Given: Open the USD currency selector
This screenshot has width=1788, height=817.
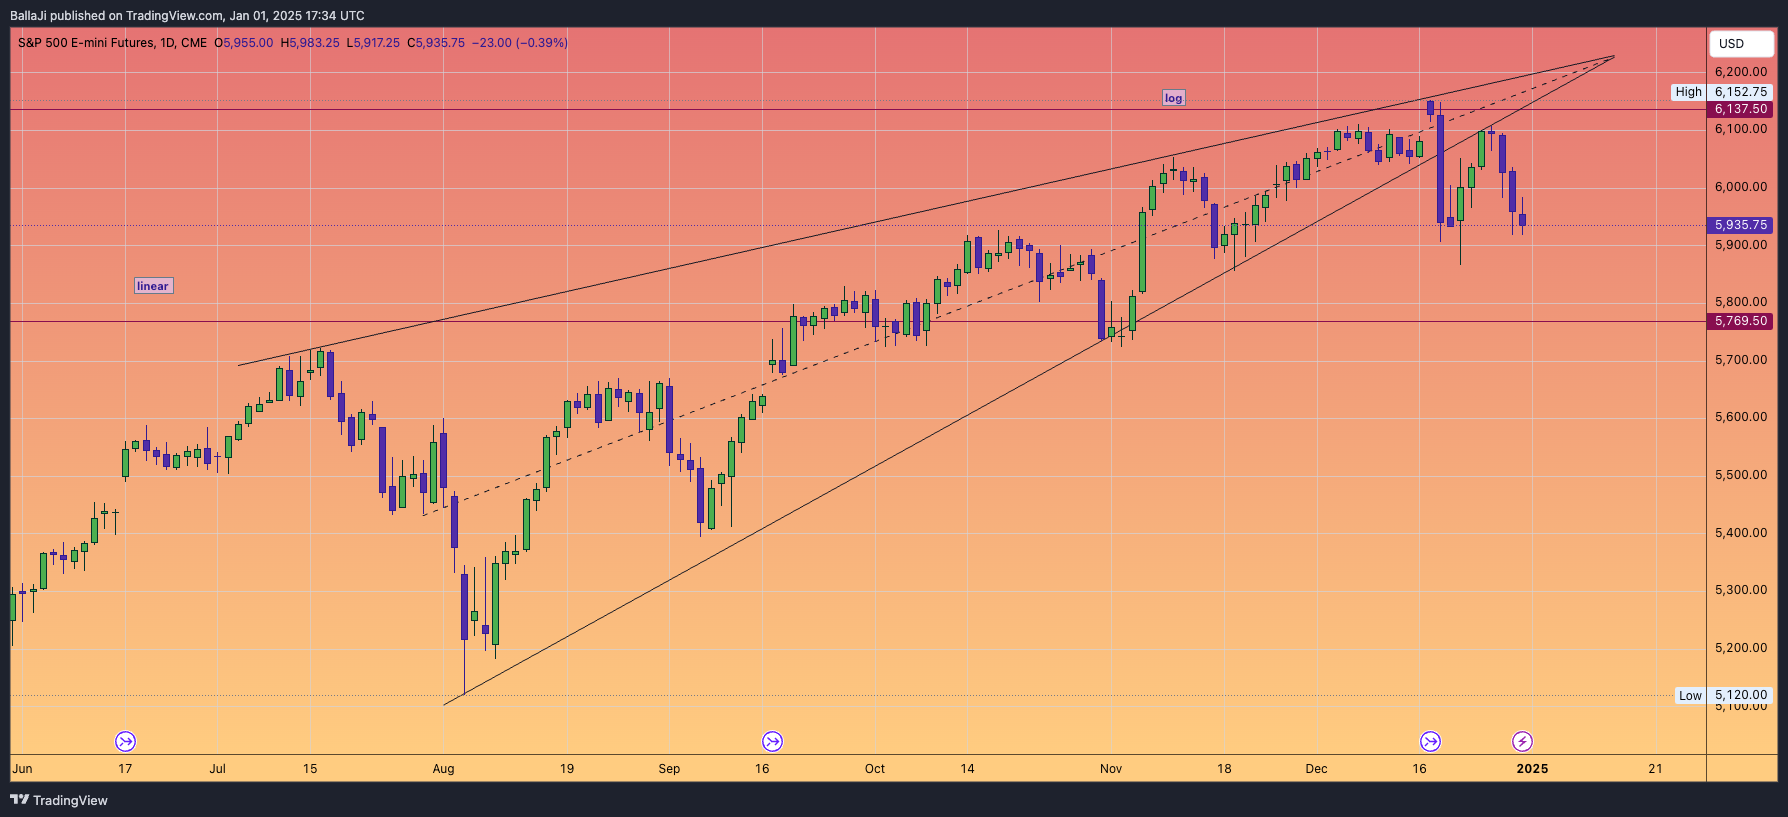Looking at the screenshot, I should tap(1741, 43).
